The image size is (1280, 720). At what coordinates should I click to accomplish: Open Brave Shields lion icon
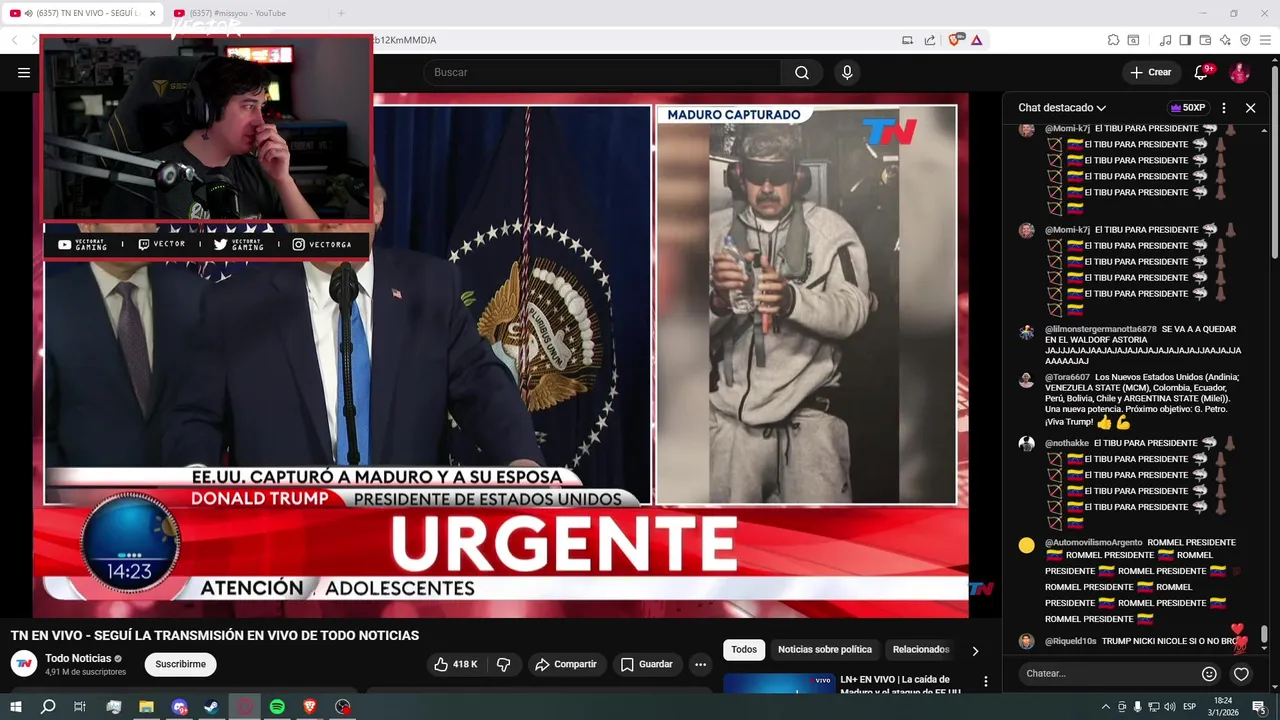(x=956, y=40)
